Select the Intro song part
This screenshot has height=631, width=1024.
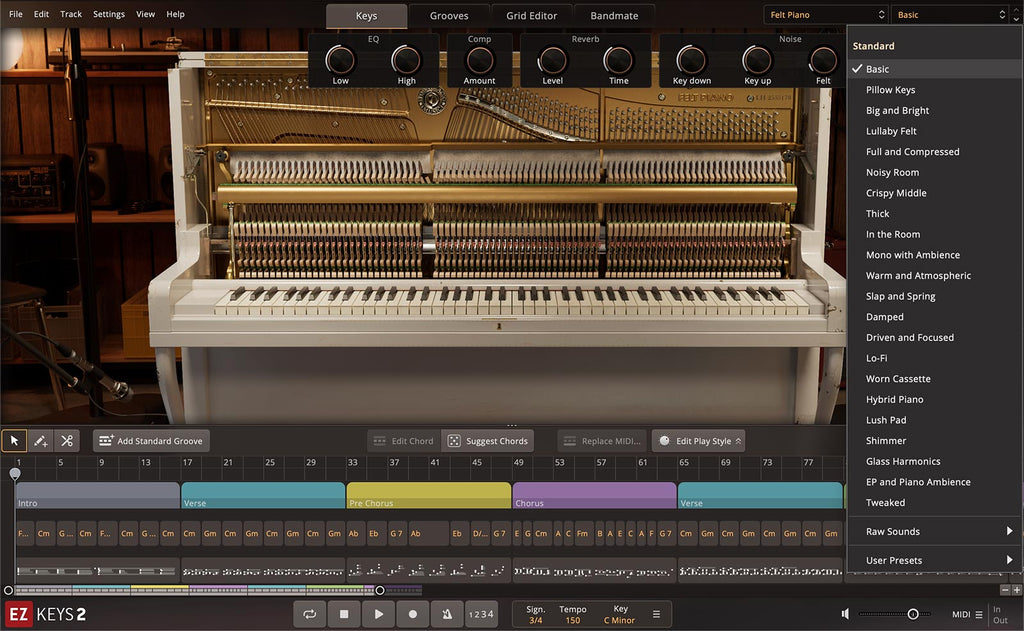[x=98, y=495]
